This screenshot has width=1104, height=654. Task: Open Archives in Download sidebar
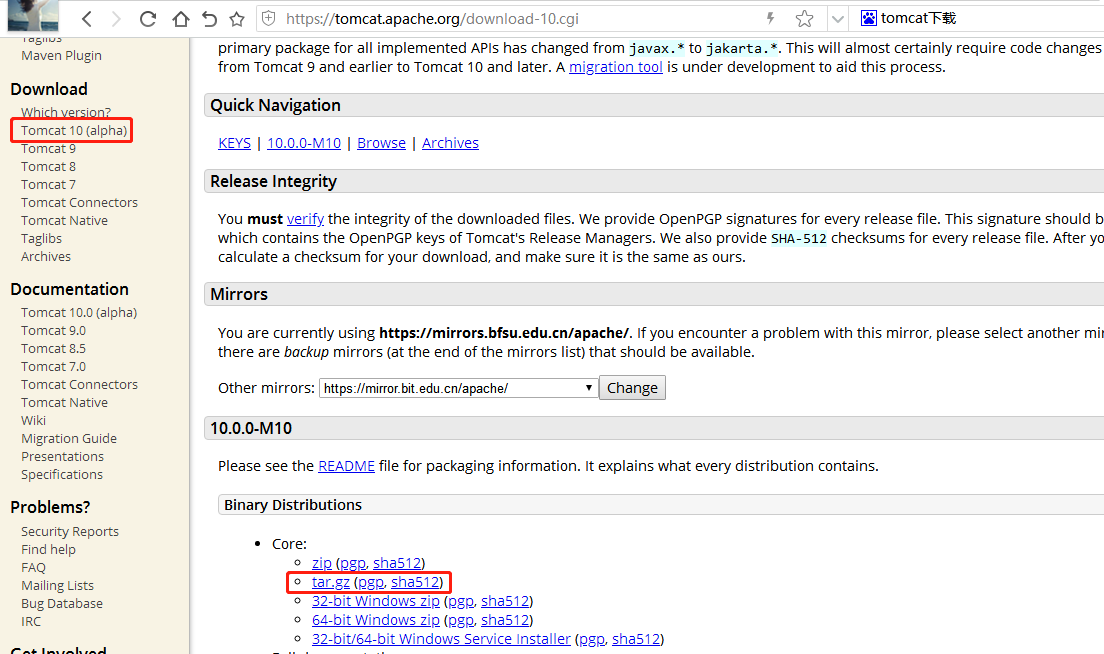click(46, 257)
